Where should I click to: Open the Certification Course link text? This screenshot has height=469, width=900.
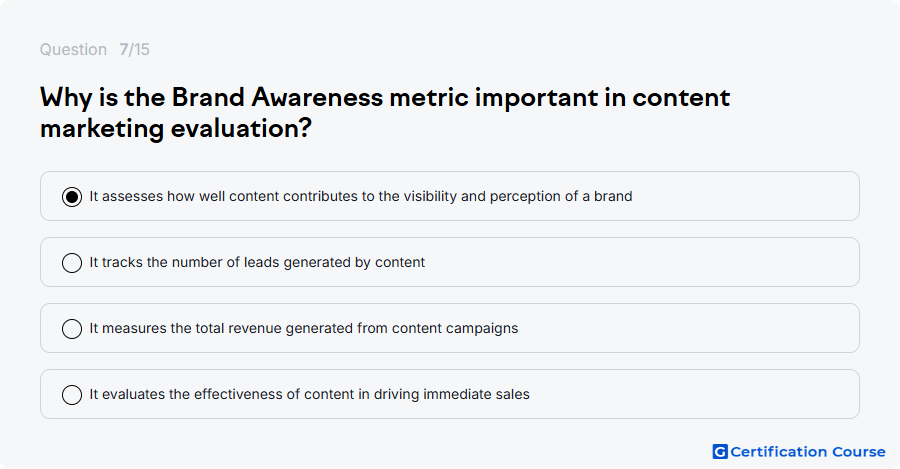pyautogui.click(x=808, y=452)
